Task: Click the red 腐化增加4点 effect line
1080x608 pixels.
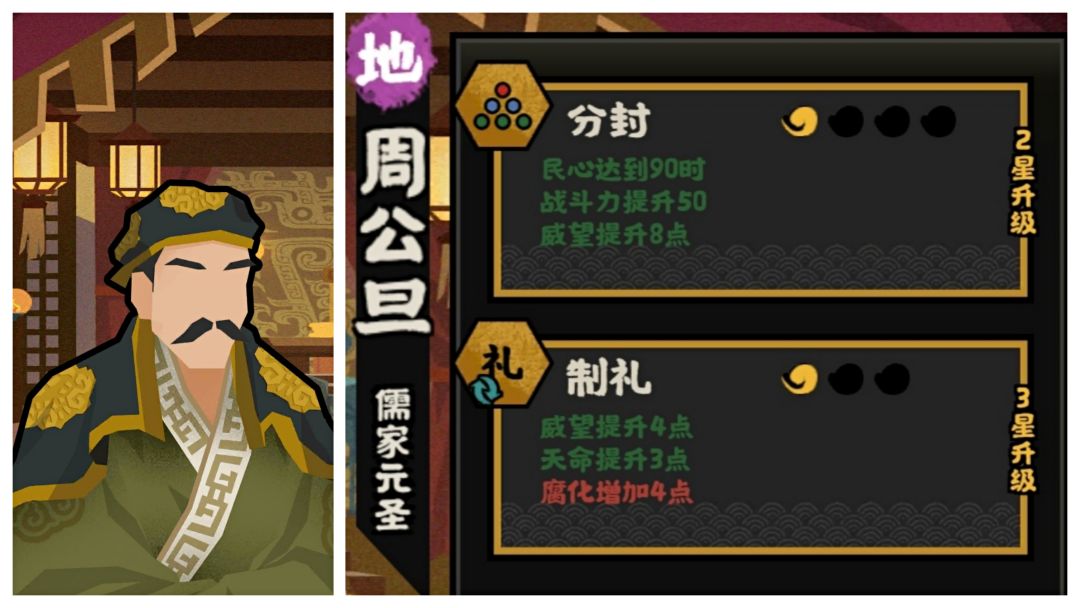Action: click(616, 492)
